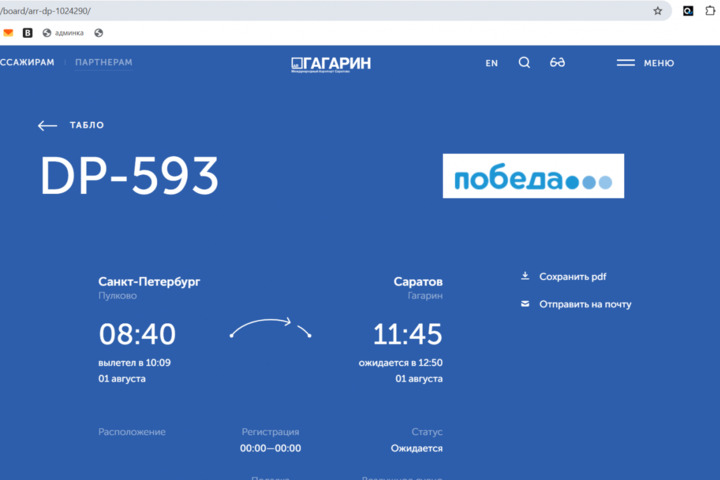The height and width of the screenshot is (480, 720).
Task: Click the Гагарин arrival airport name
Action: pyautogui.click(x=425, y=296)
